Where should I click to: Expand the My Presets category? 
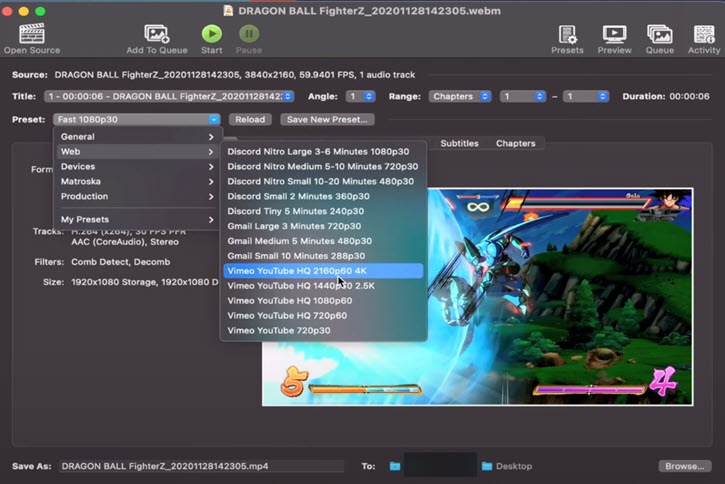[x=137, y=219]
